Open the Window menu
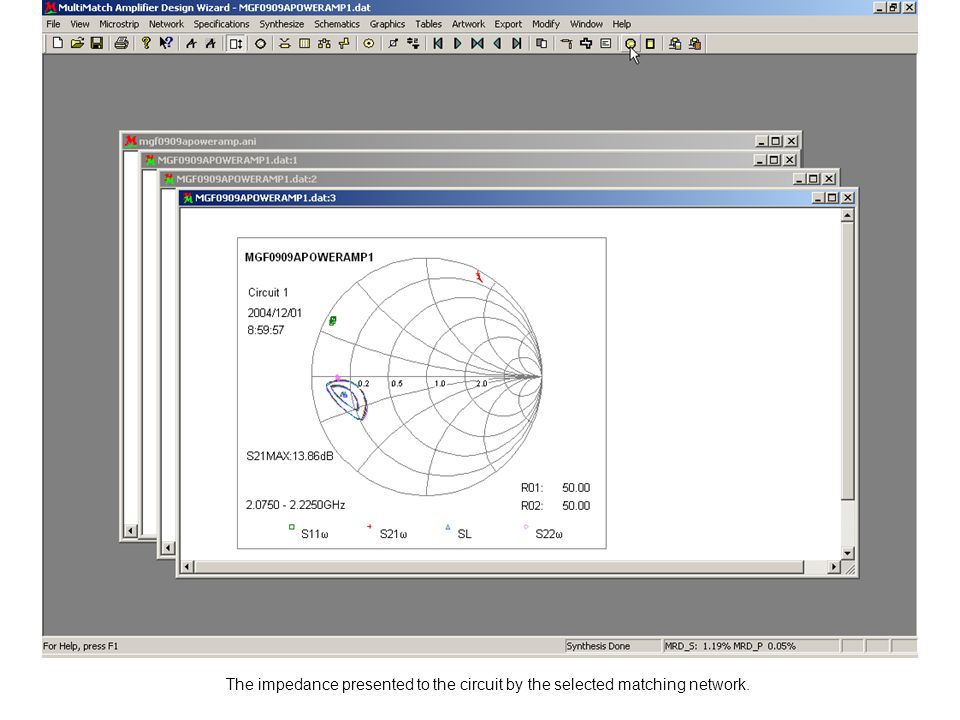 click(586, 24)
